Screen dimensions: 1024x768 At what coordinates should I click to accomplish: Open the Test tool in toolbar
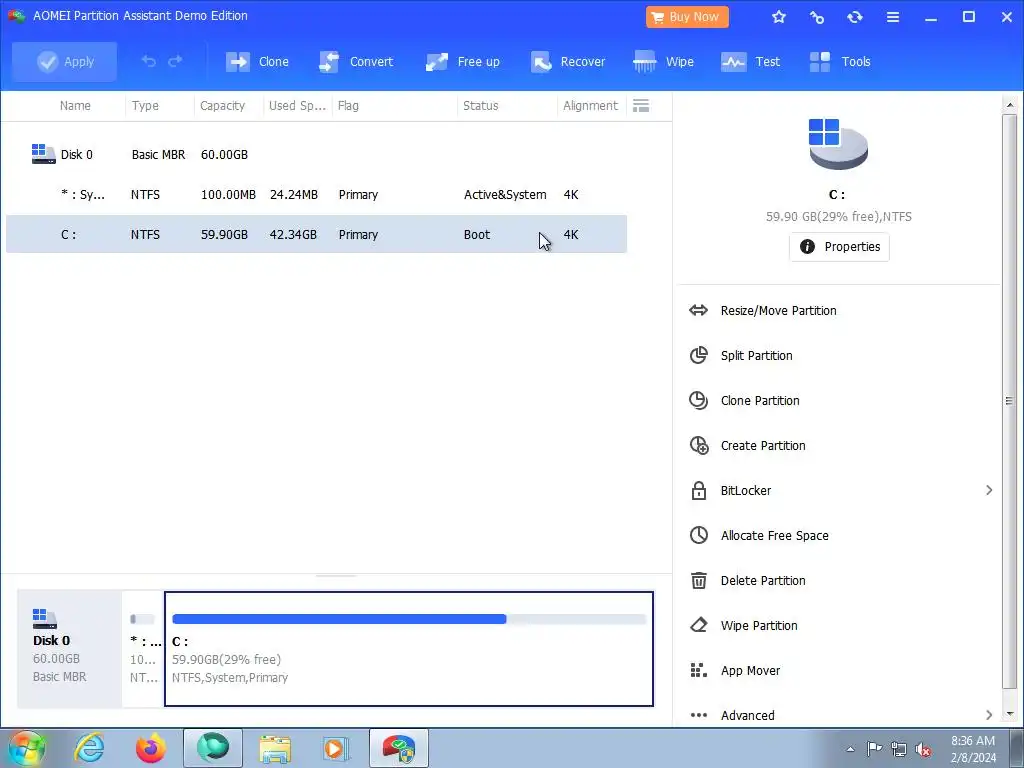[x=750, y=61]
